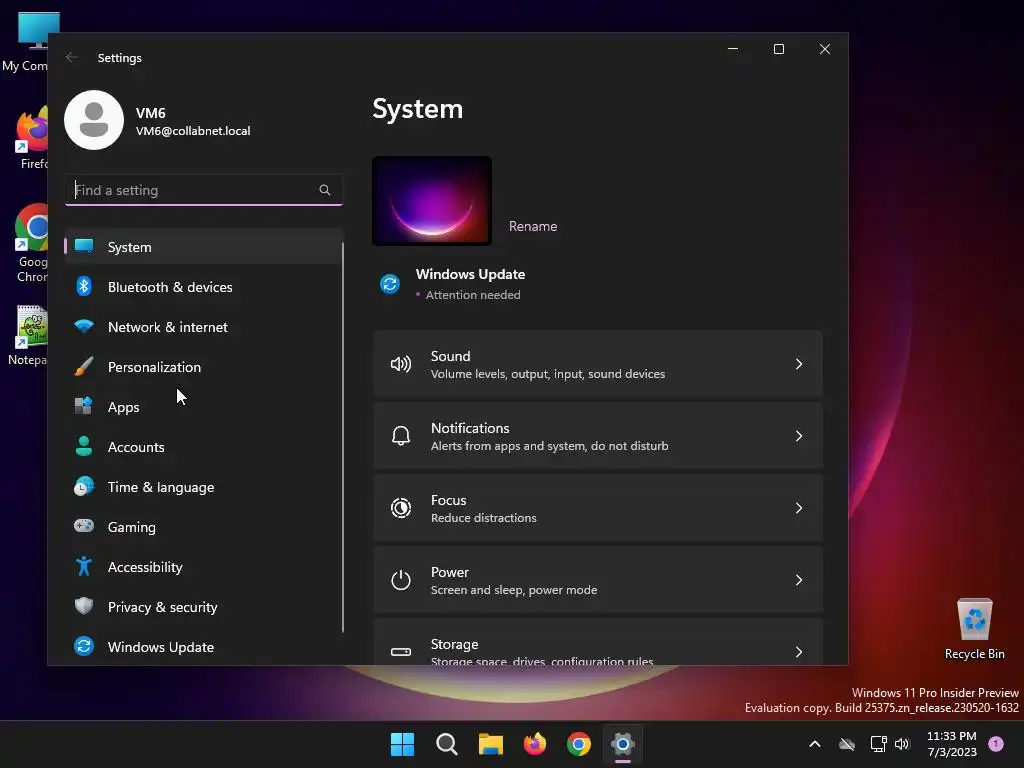The width and height of the screenshot is (1024, 768).
Task: Open Gaming settings label
Action: point(131,527)
